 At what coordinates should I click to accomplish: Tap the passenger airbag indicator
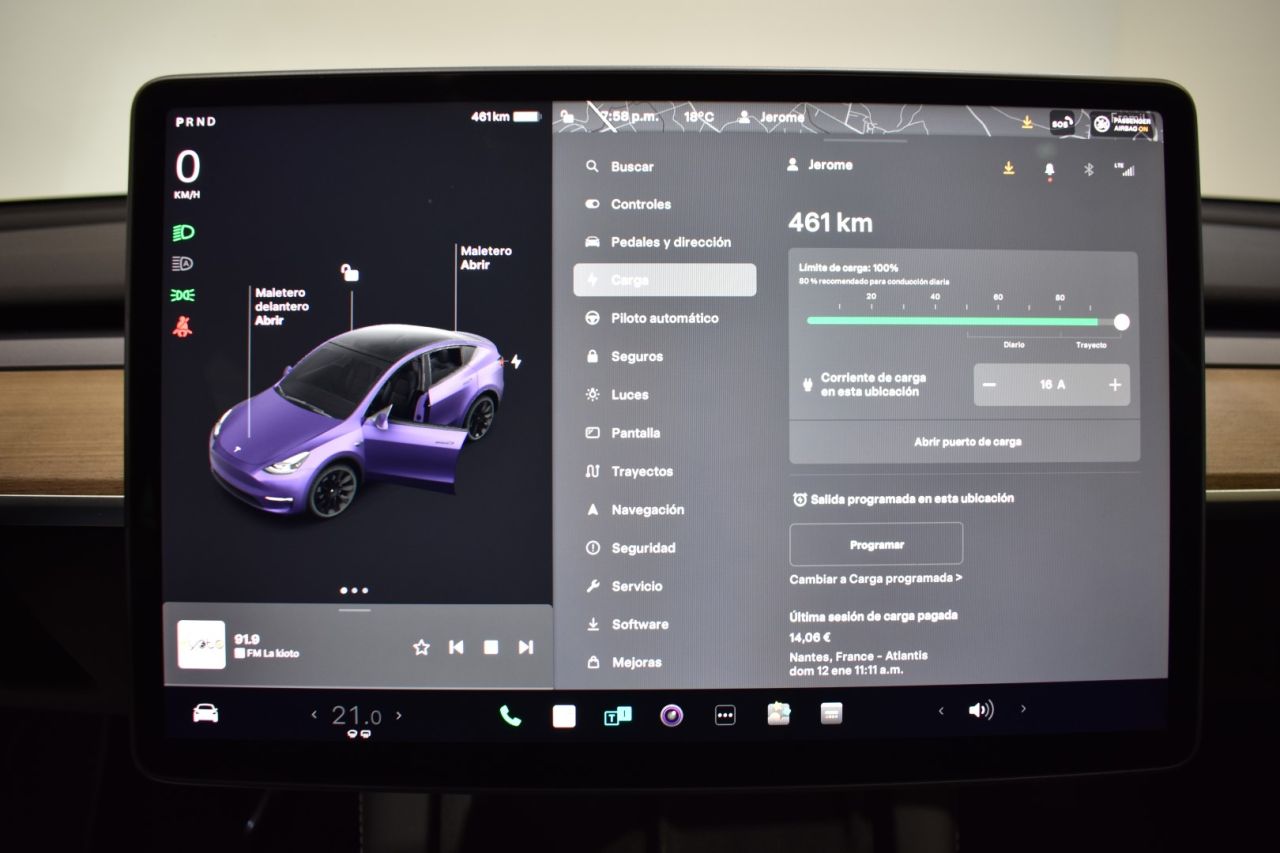click(x=1121, y=124)
